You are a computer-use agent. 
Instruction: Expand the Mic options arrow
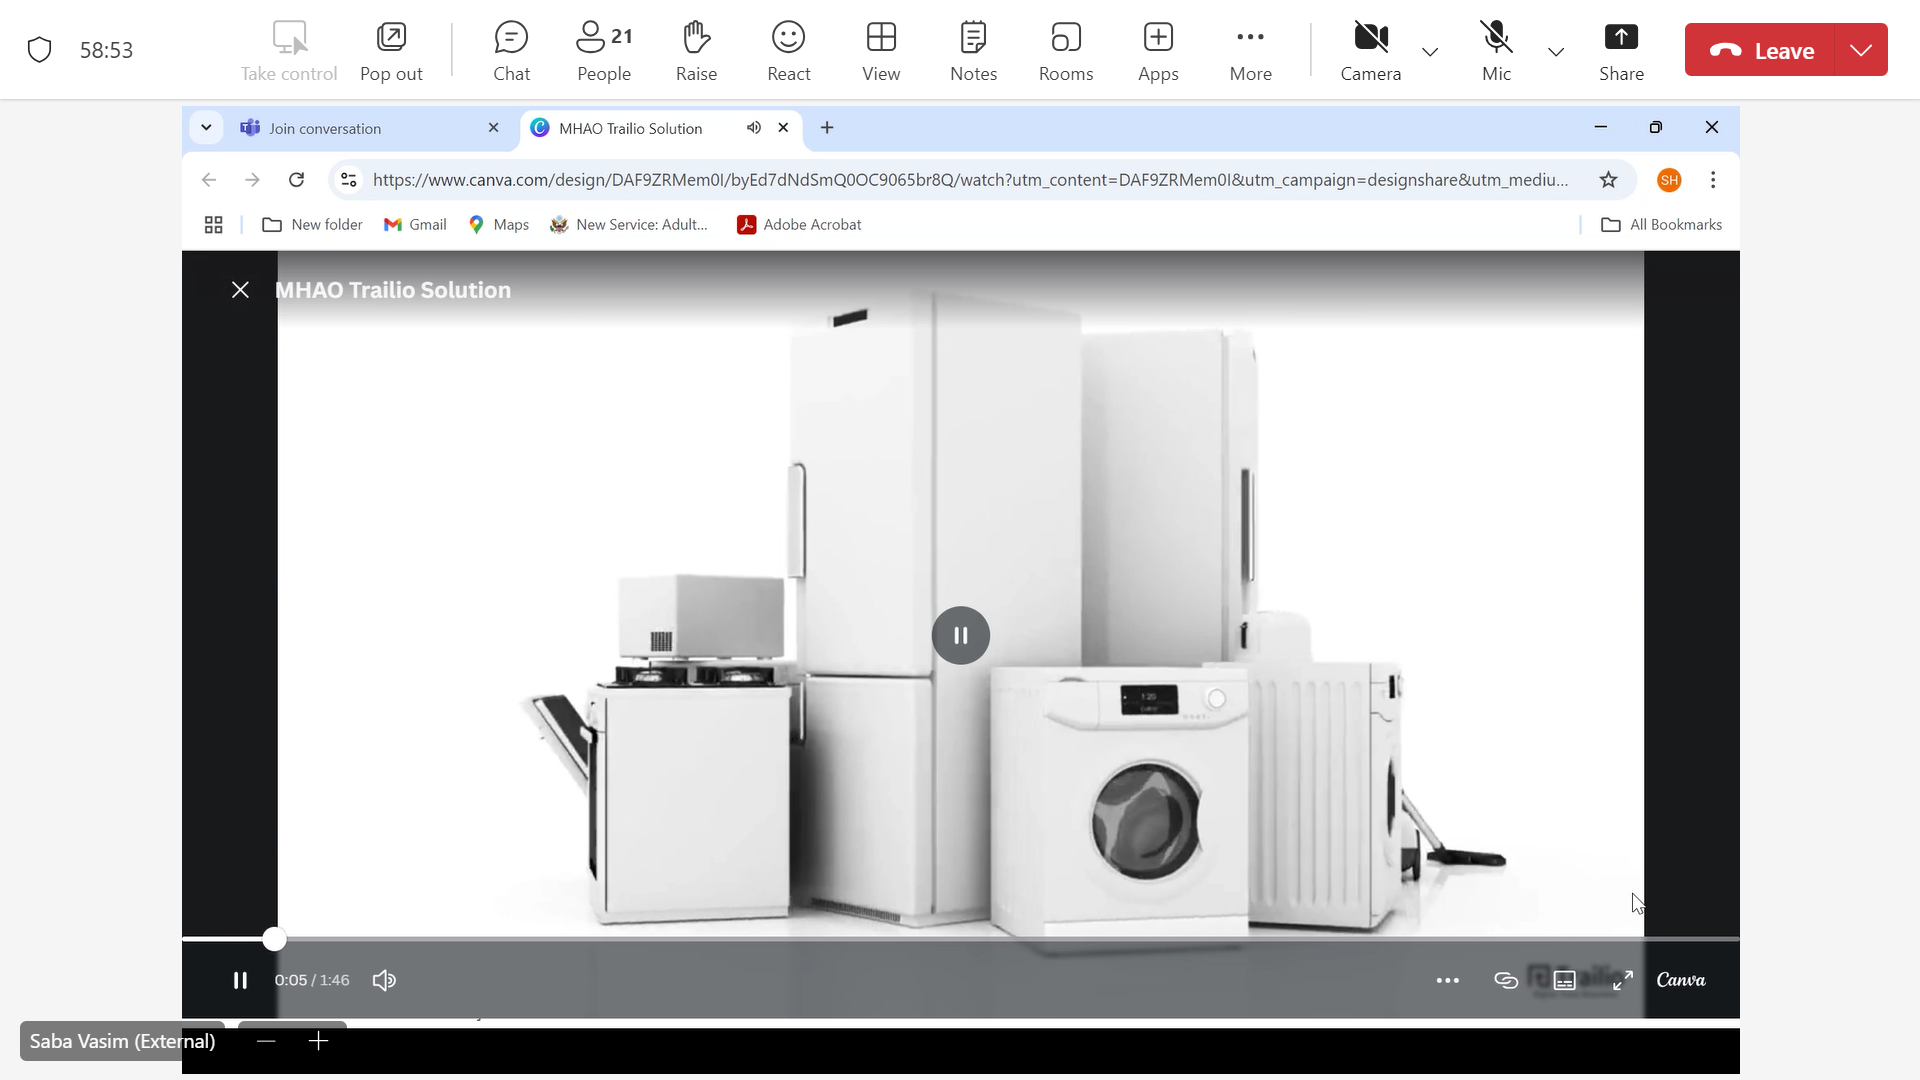tap(1556, 51)
